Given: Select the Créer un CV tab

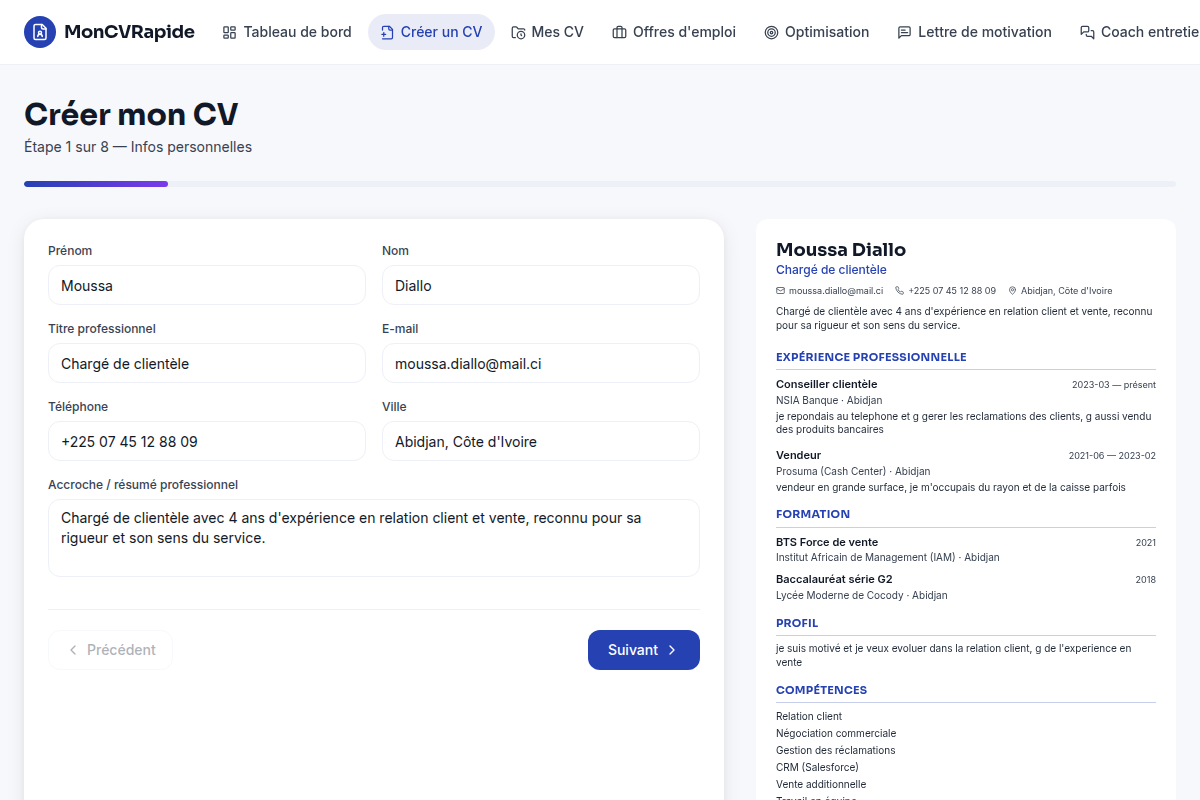Looking at the screenshot, I should [x=431, y=32].
